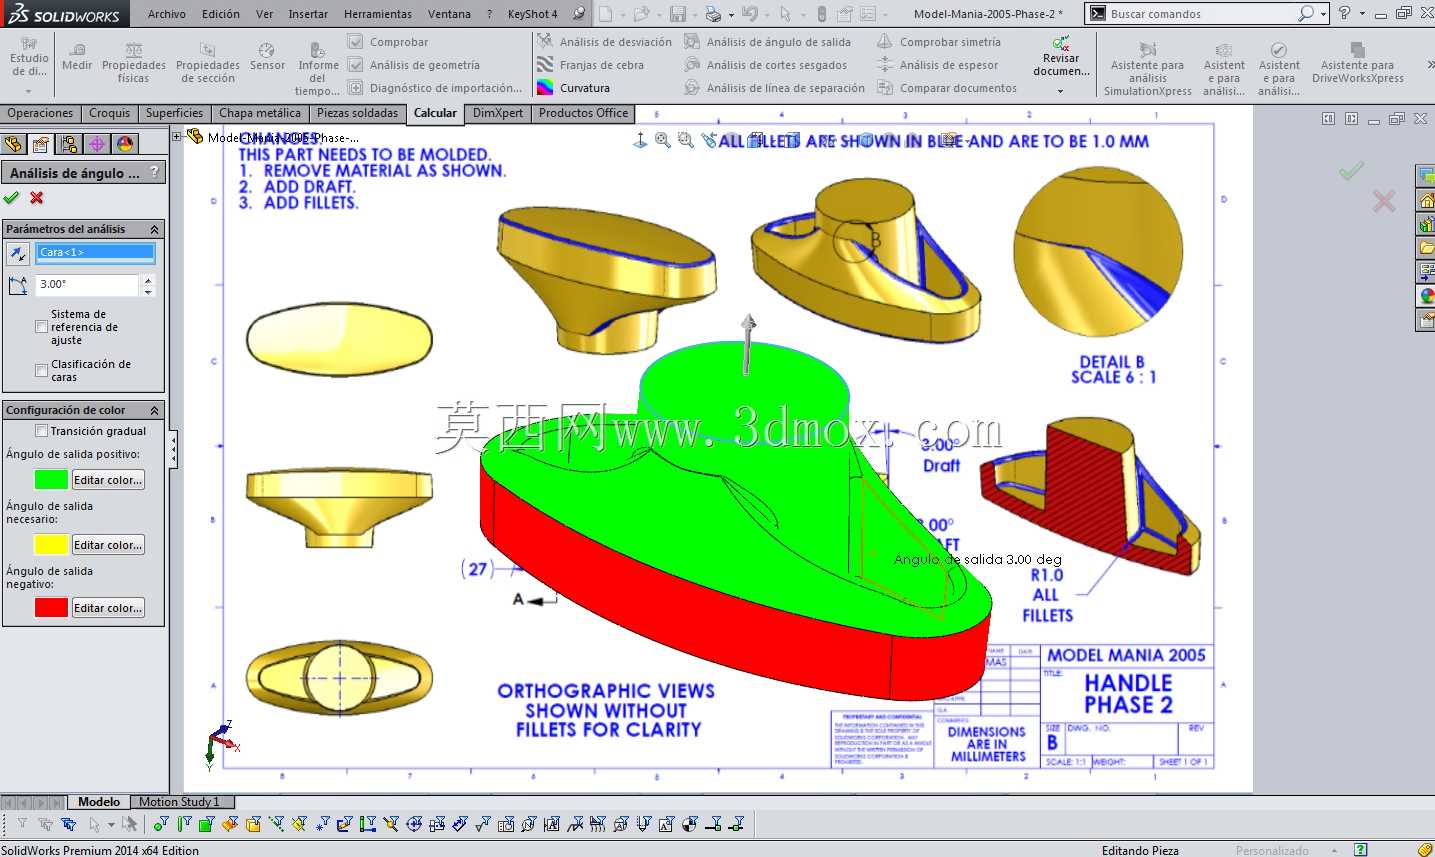Click the Medir measure tool

pyautogui.click(x=77, y=58)
